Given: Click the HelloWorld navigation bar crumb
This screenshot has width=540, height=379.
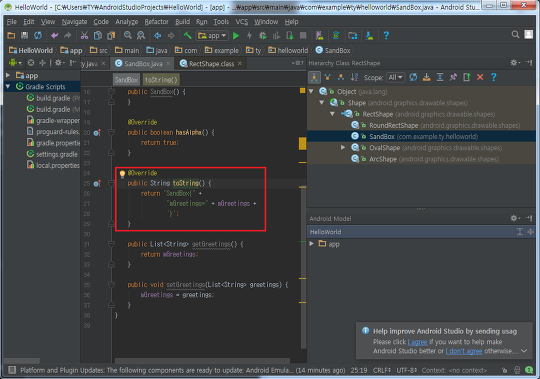Looking at the screenshot, I should [x=31, y=51].
